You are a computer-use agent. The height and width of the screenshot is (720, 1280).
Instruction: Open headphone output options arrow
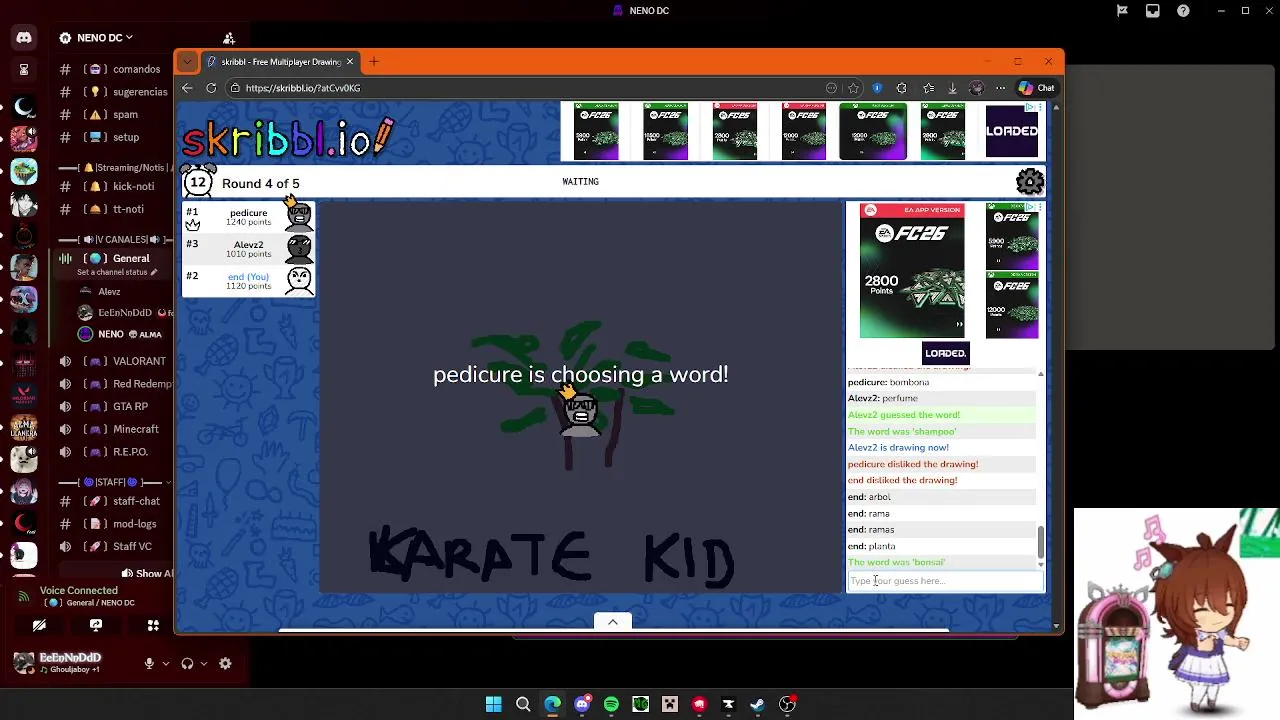point(203,663)
